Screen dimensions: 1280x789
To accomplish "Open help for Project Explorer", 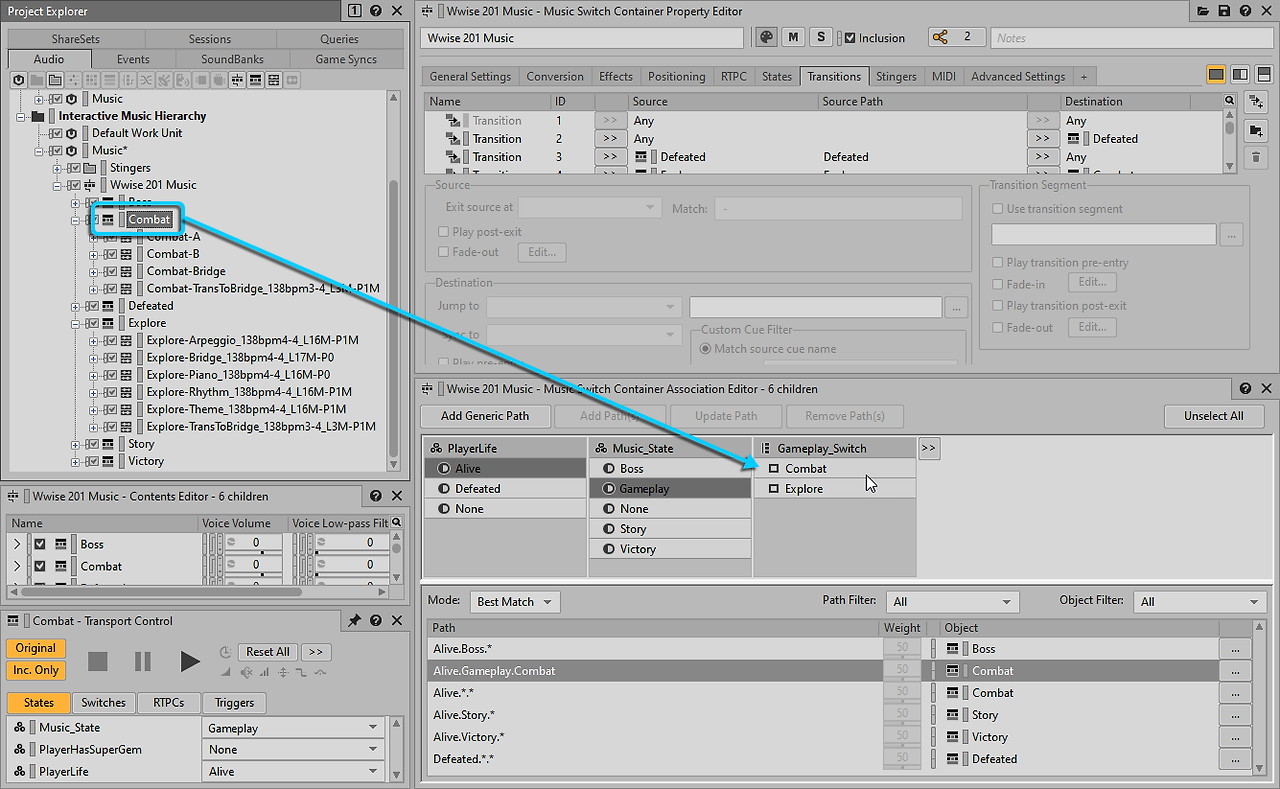I will (375, 11).
